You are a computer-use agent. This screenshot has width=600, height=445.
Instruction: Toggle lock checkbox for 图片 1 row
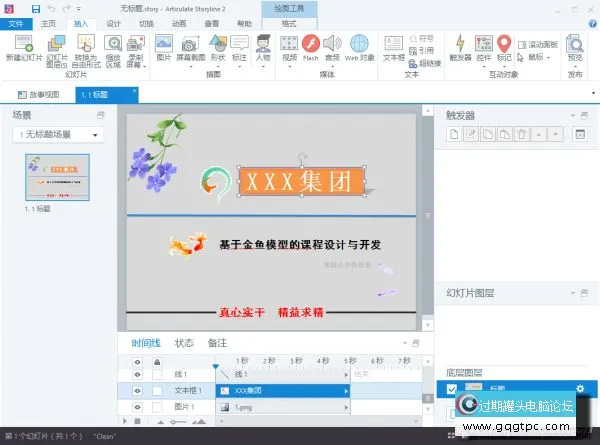157,407
